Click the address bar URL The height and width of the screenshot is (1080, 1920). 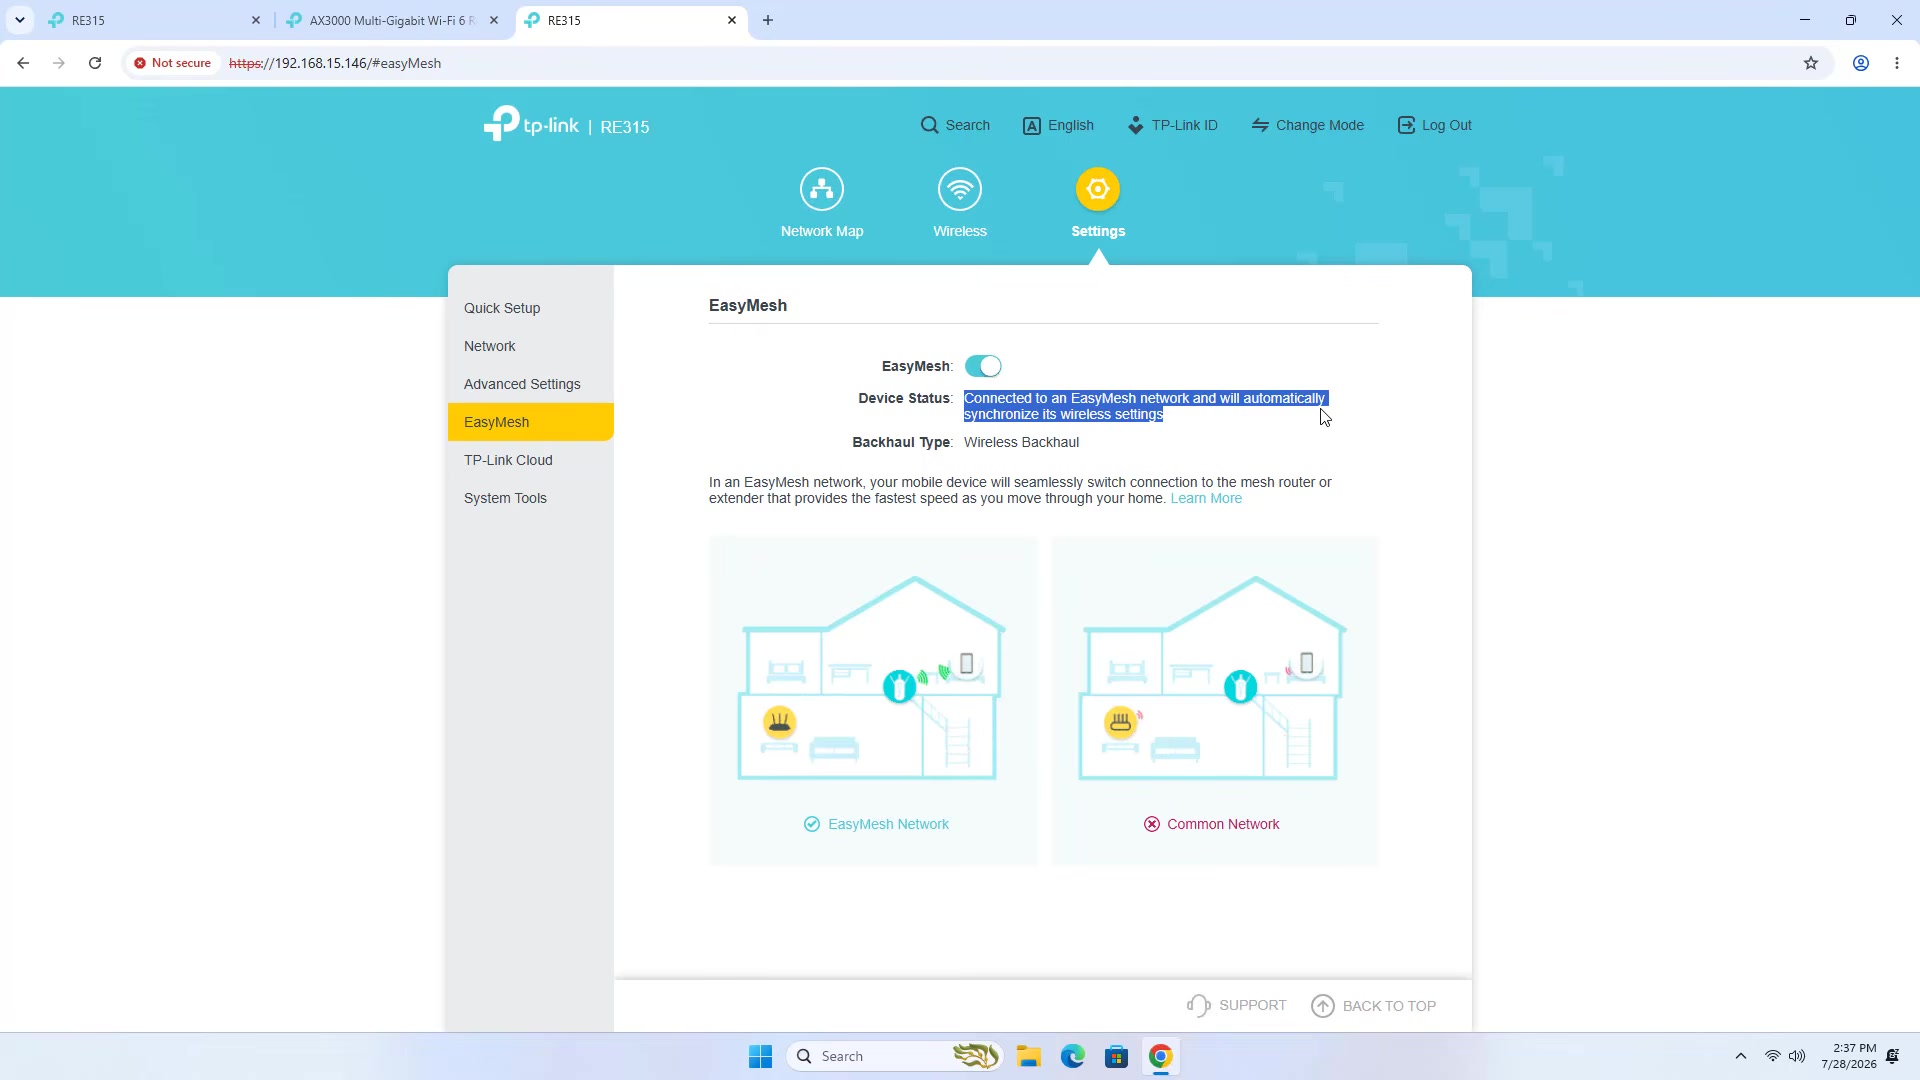pos(335,63)
